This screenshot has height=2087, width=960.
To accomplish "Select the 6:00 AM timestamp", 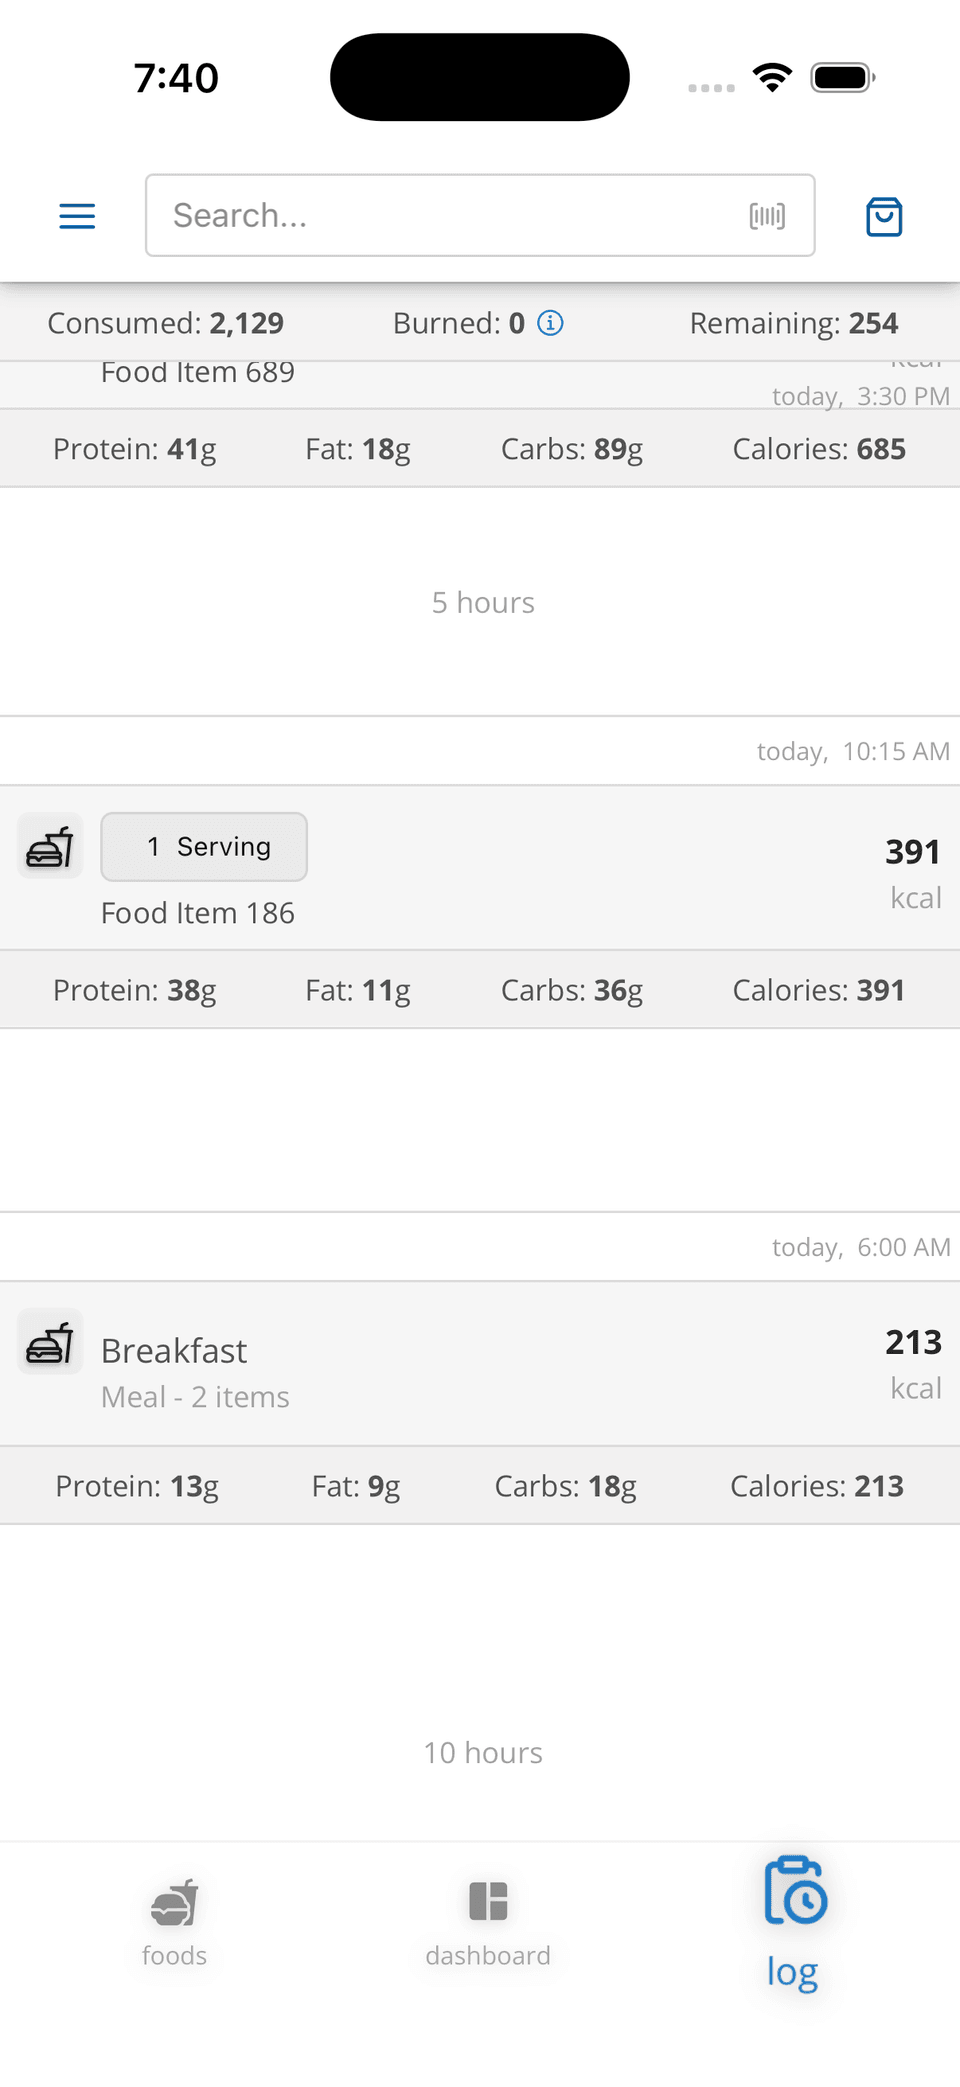I will (x=860, y=1248).
